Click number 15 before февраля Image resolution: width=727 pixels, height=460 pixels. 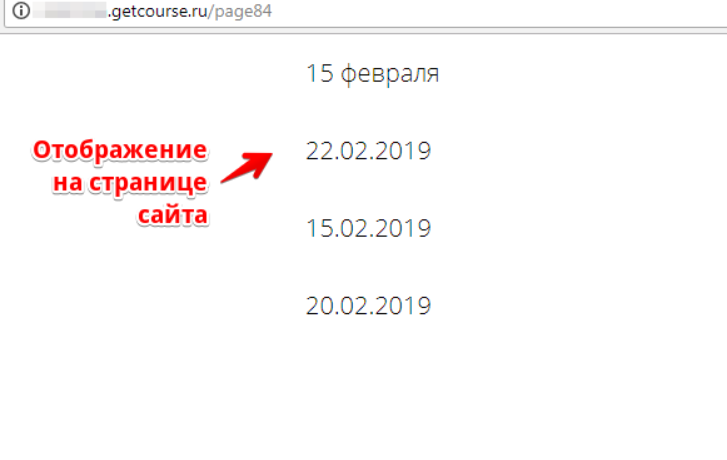click(319, 73)
